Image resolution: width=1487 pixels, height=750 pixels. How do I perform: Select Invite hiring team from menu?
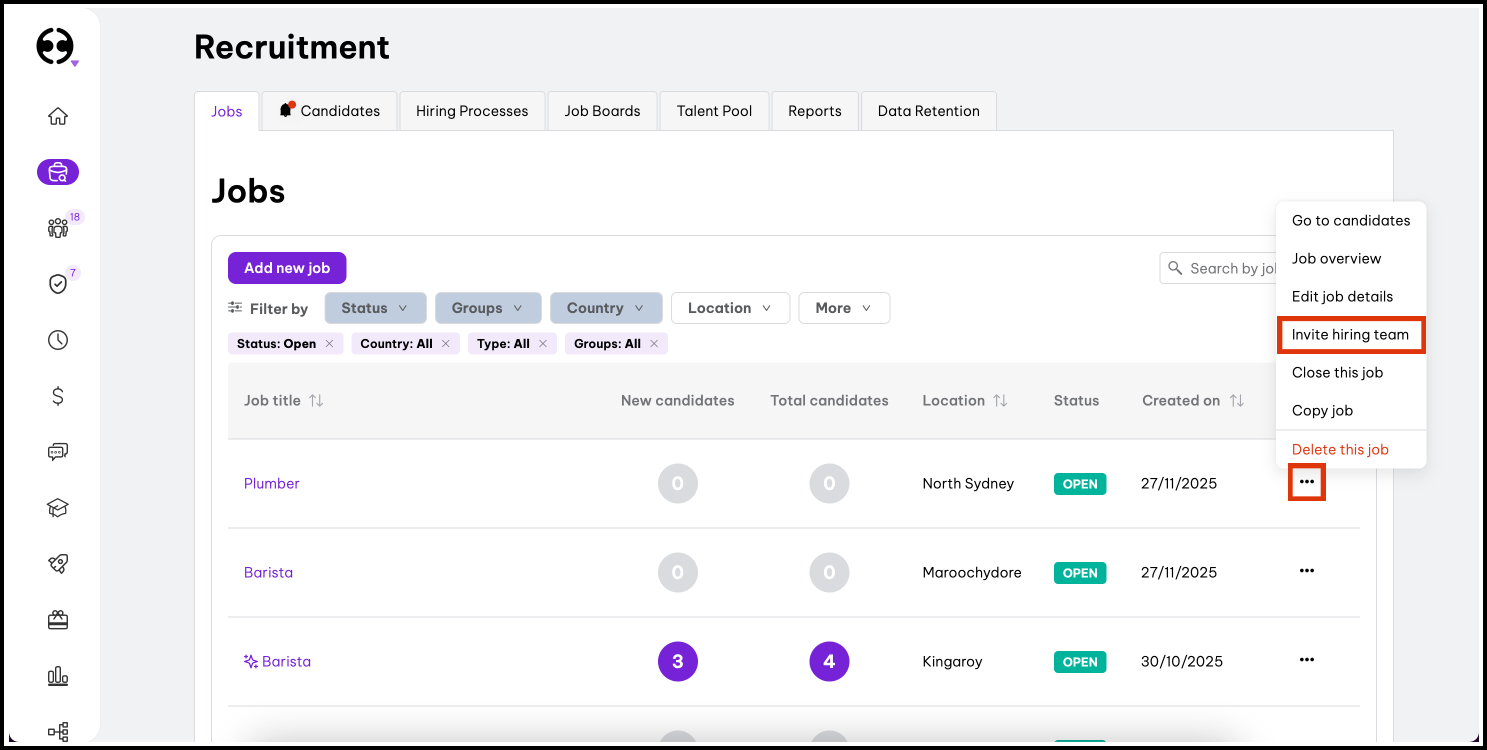pos(1350,335)
